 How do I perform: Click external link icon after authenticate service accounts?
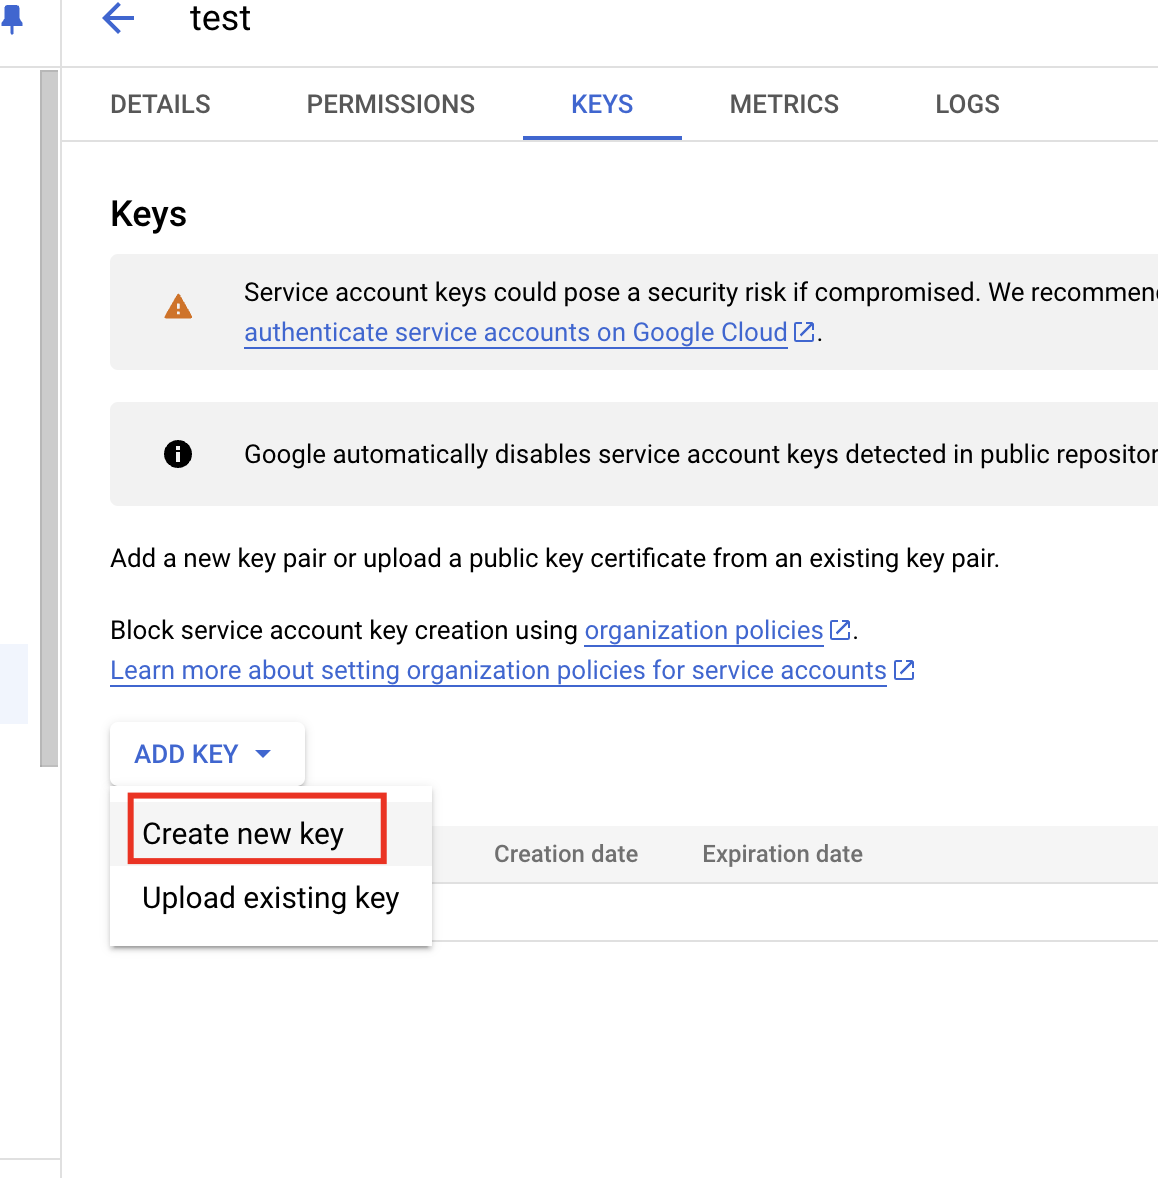coord(804,331)
